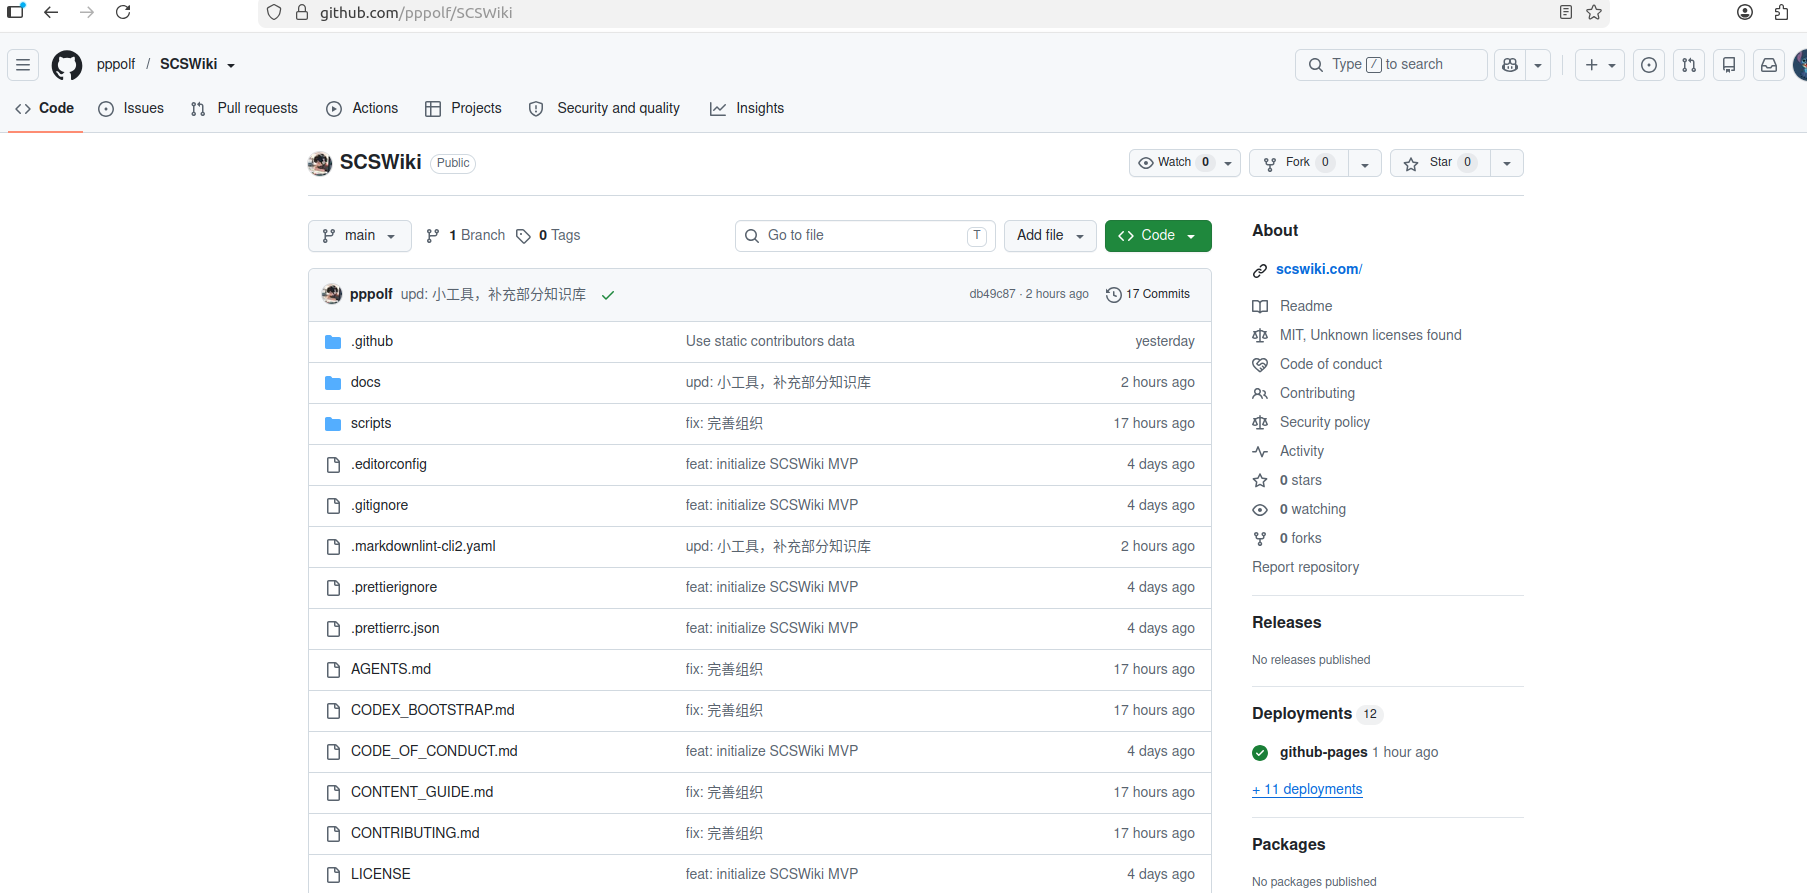Open commit hash db49c87

tap(992, 294)
